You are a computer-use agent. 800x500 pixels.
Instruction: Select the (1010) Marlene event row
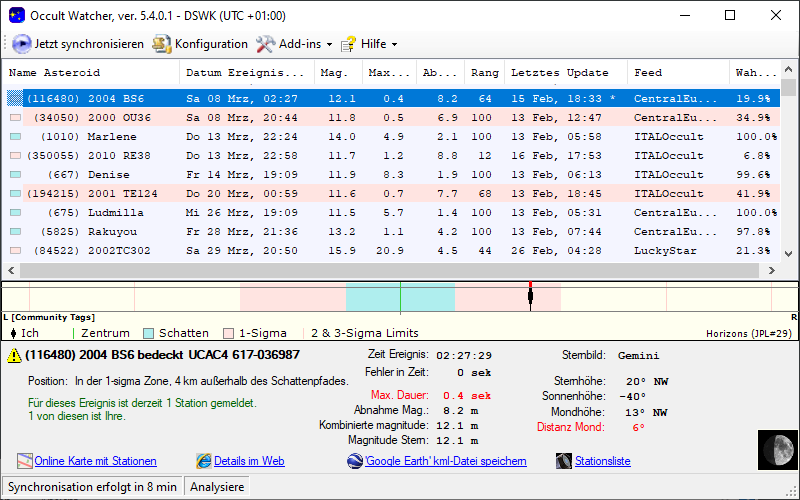pyautogui.click(x=392, y=137)
